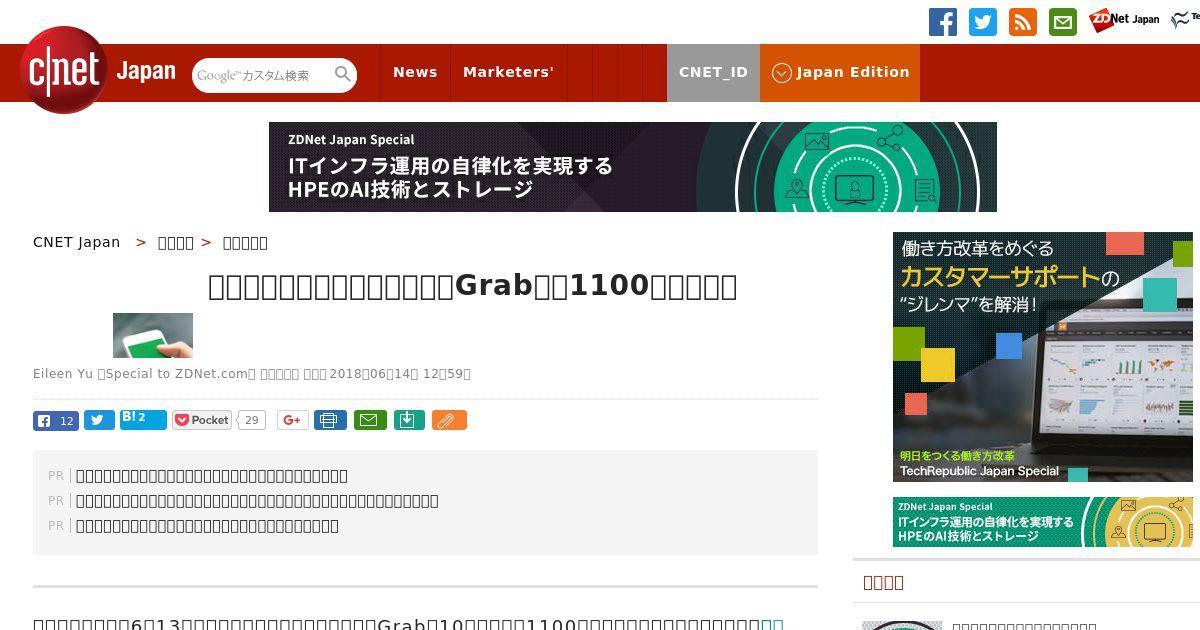1200x630 pixels.
Task: Share article on Facebook button showing 12
Action: coord(56,420)
